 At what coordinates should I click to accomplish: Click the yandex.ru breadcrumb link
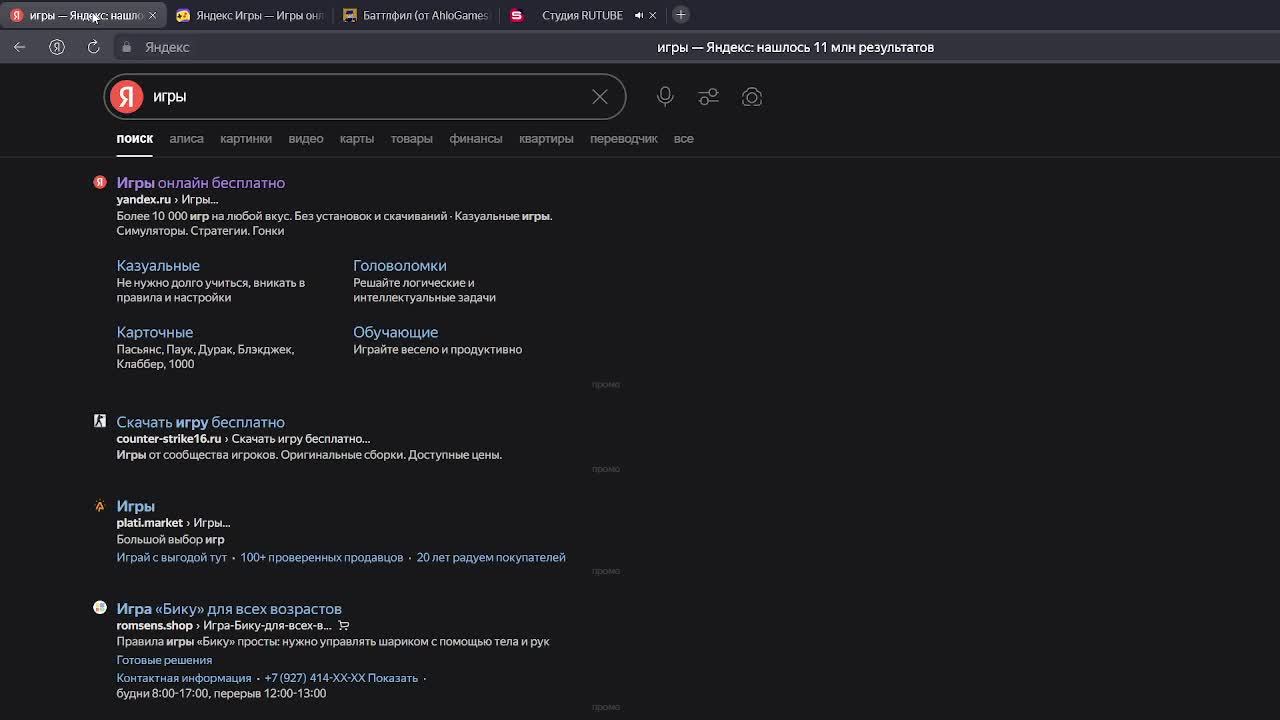coord(144,199)
